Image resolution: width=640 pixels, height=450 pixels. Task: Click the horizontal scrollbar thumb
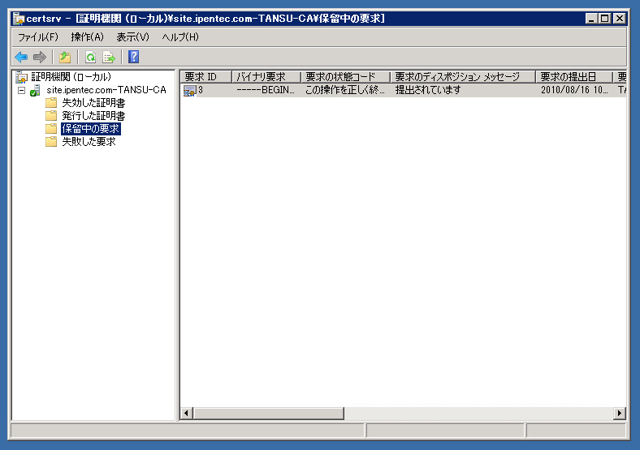tap(269, 413)
